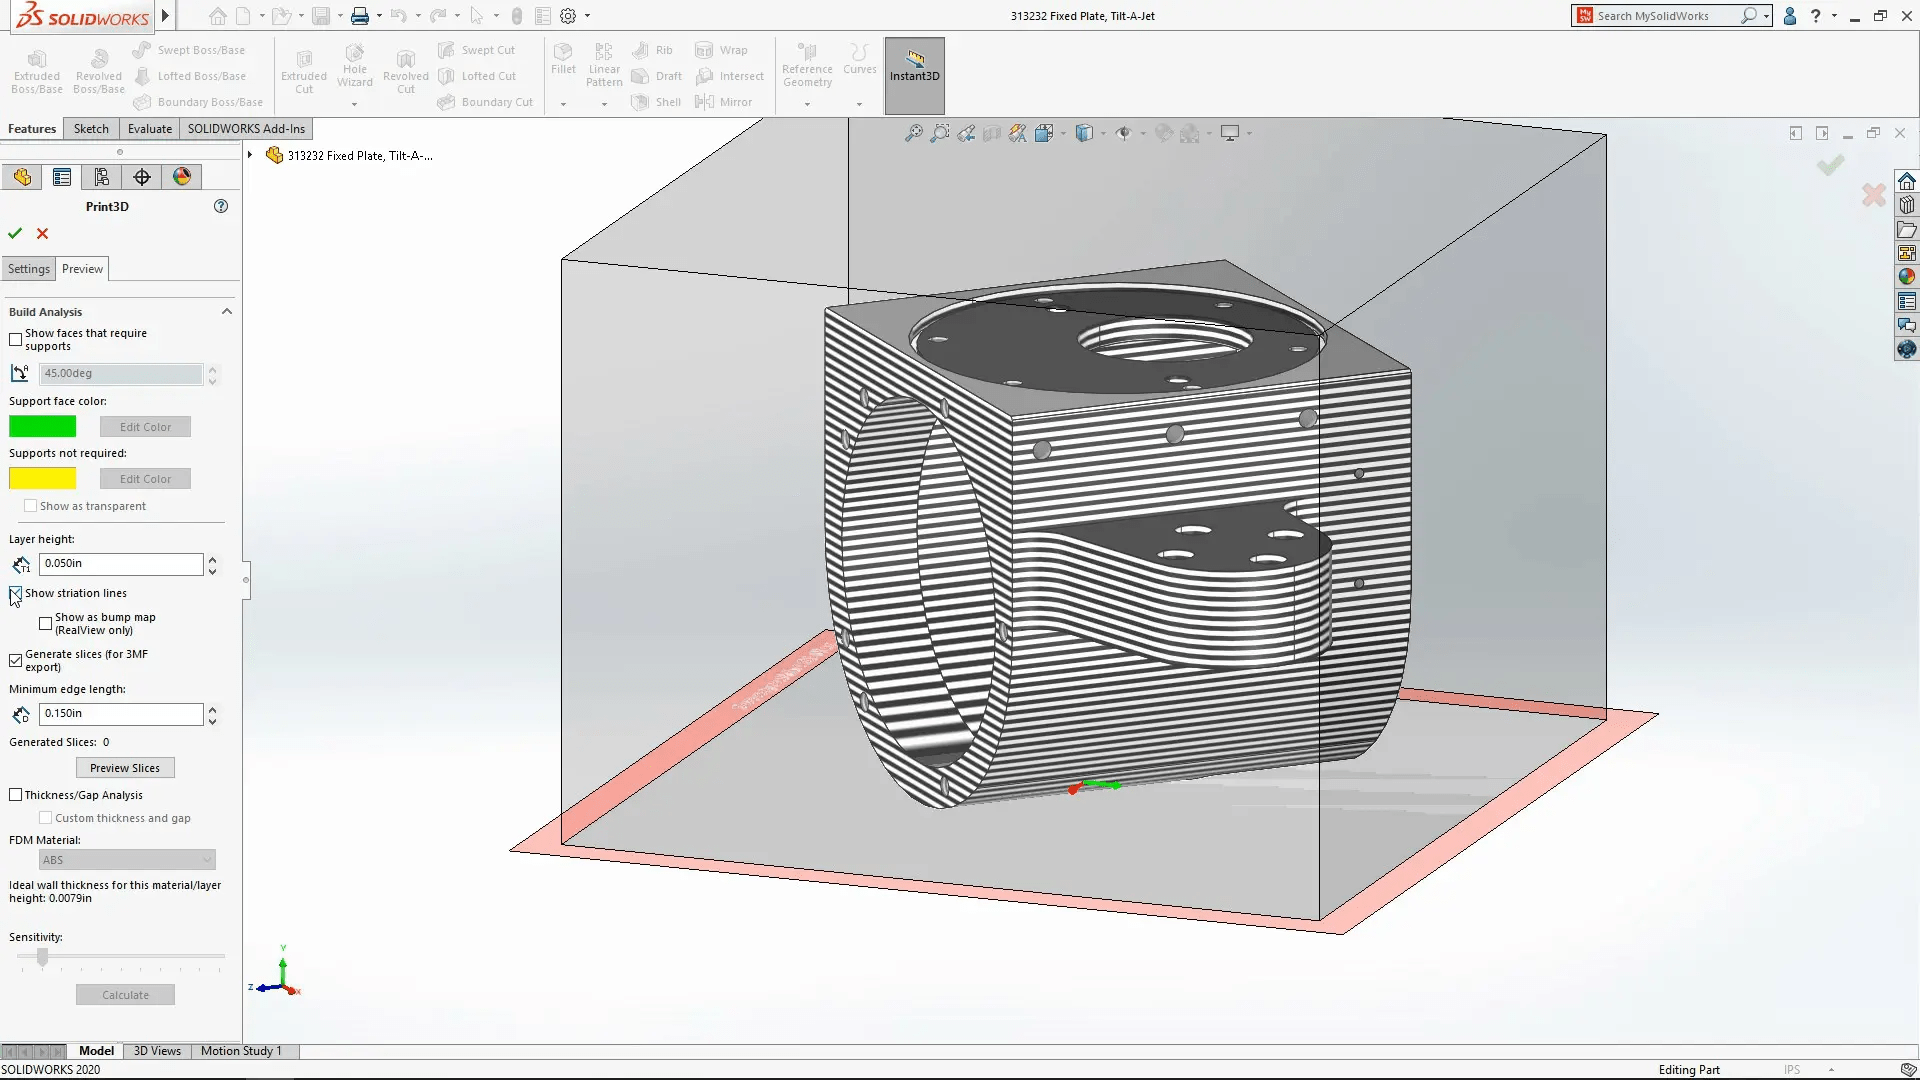This screenshot has height=1080, width=1920.
Task: Open Print3D help question mark
Action: click(x=221, y=206)
